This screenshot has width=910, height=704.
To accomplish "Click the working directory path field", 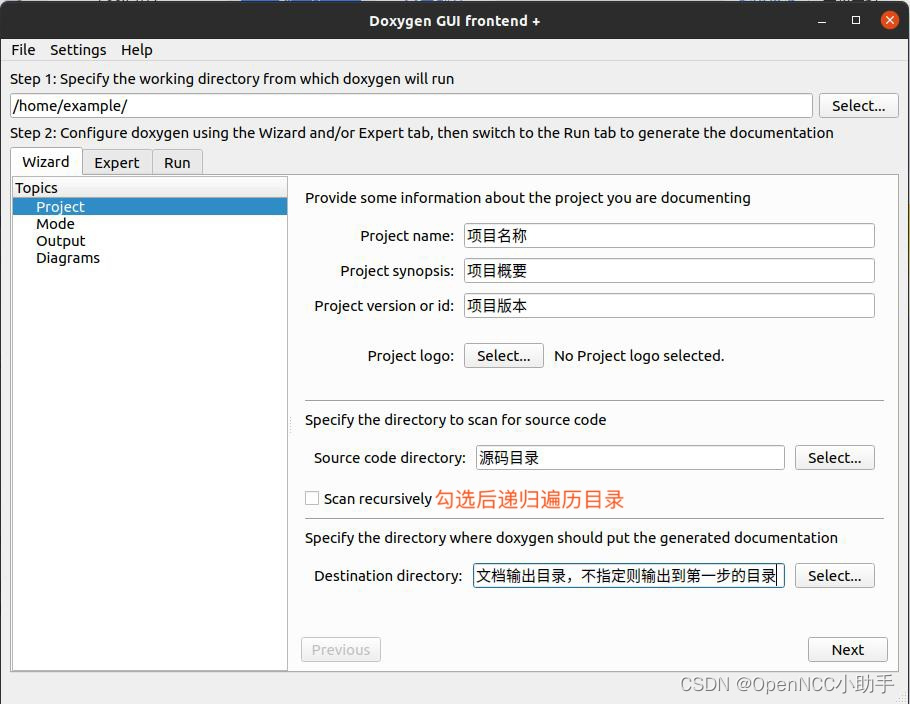I will (x=411, y=106).
